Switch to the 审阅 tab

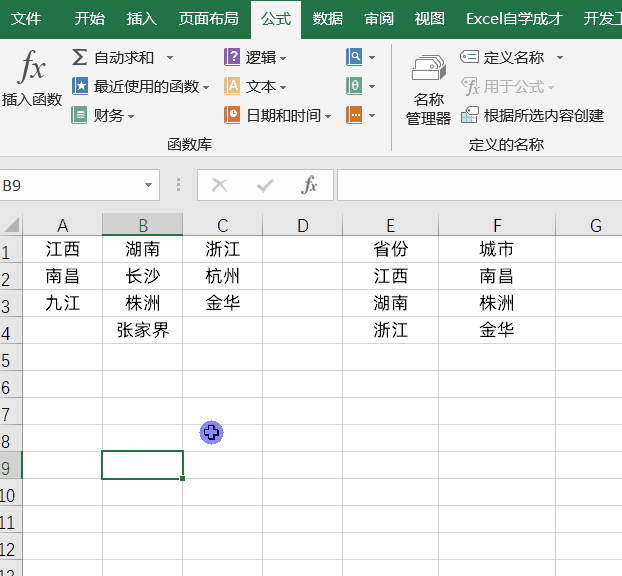[x=379, y=19]
